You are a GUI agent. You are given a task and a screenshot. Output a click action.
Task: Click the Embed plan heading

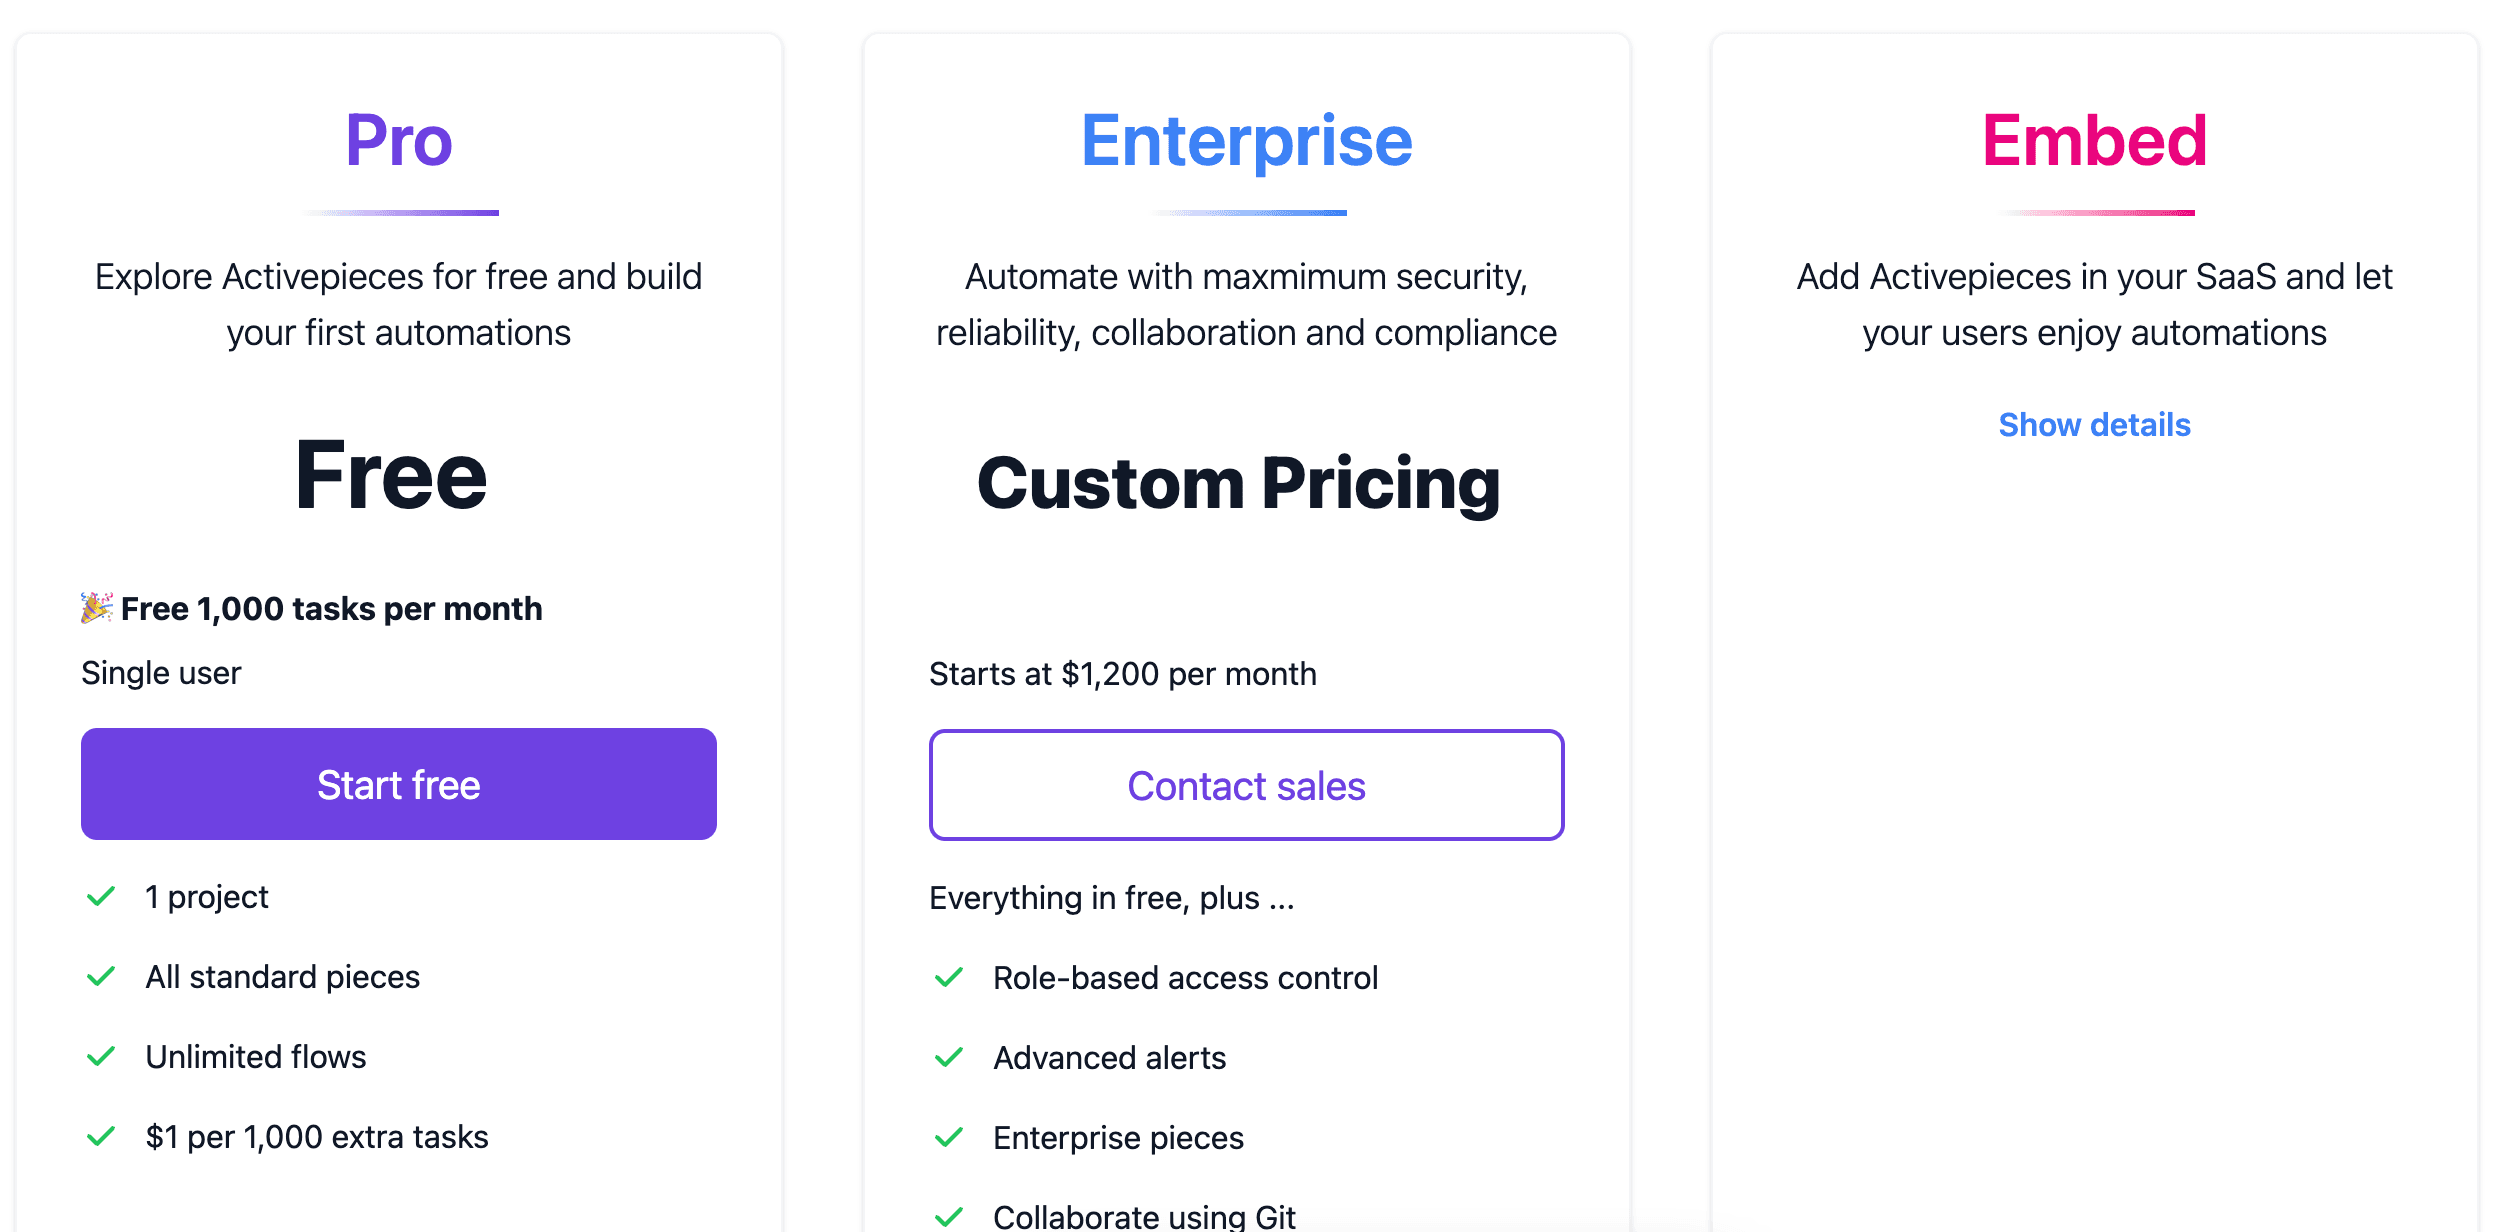click(x=2094, y=138)
